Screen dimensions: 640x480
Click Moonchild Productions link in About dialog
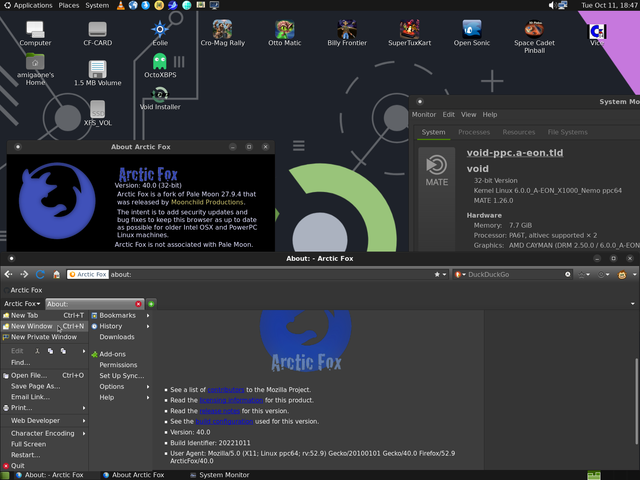click(x=207, y=202)
